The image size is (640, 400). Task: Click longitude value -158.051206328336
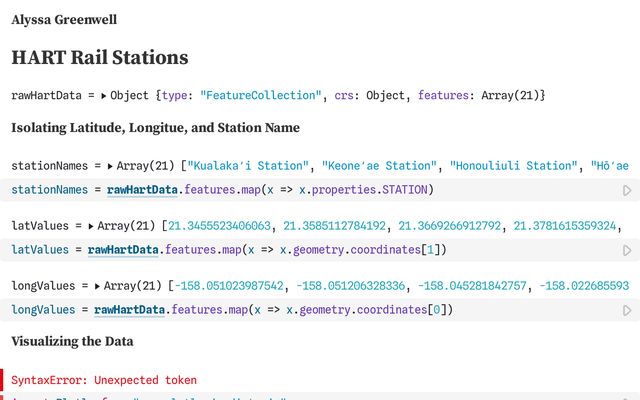(x=351, y=286)
